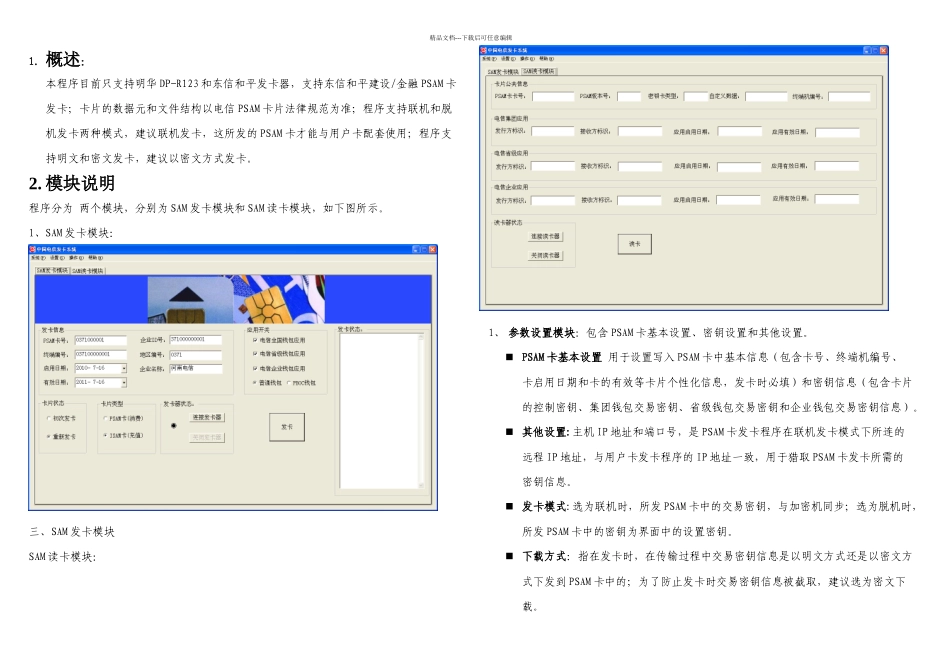Viewport: 950px width, 672px height.
Task: Click 应用有效日期 field under 电信集团应用
Action: tap(837, 132)
